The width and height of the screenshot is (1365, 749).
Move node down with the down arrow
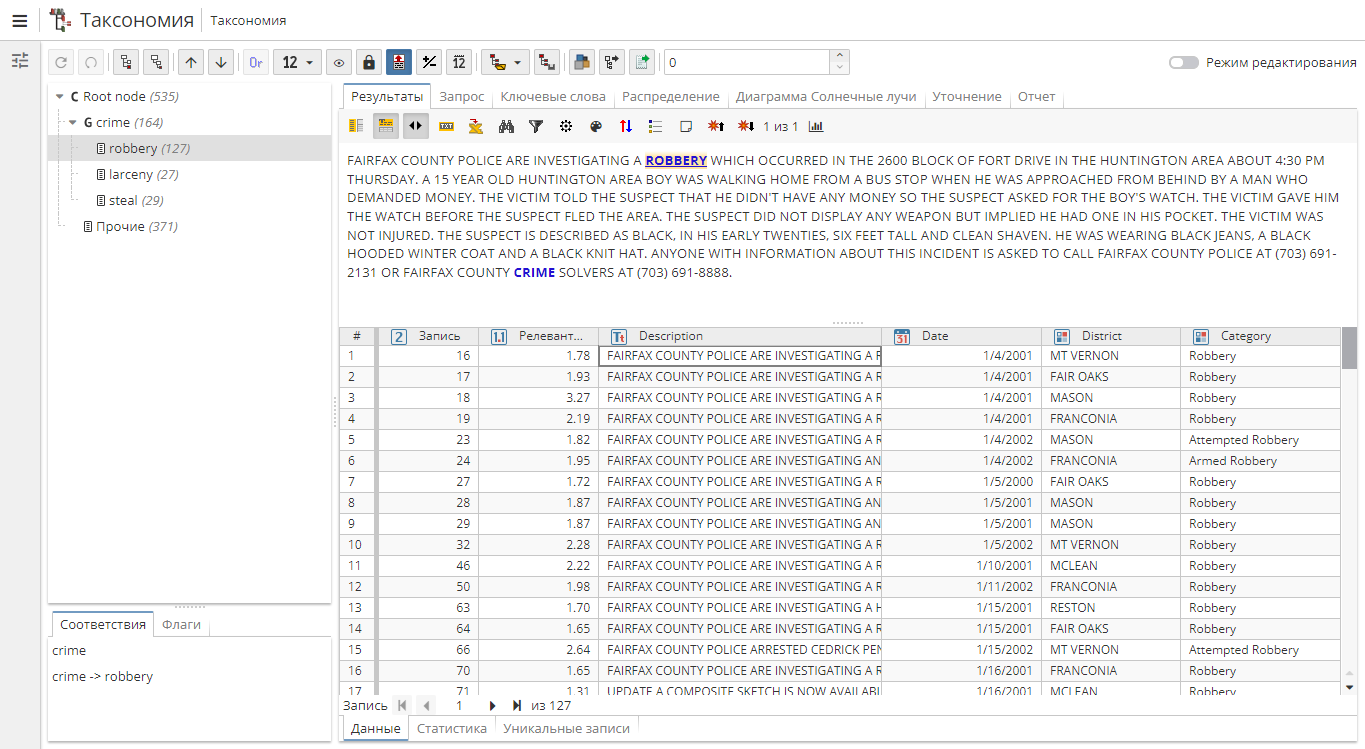click(x=221, y=62)
